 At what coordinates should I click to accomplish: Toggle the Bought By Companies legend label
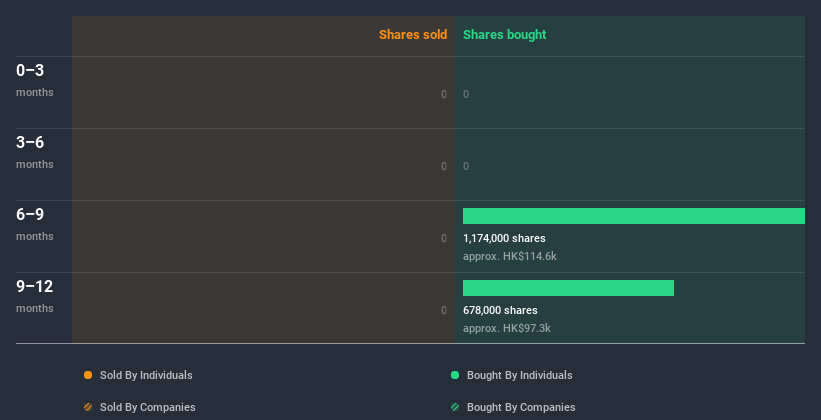[x=521, y=407]
